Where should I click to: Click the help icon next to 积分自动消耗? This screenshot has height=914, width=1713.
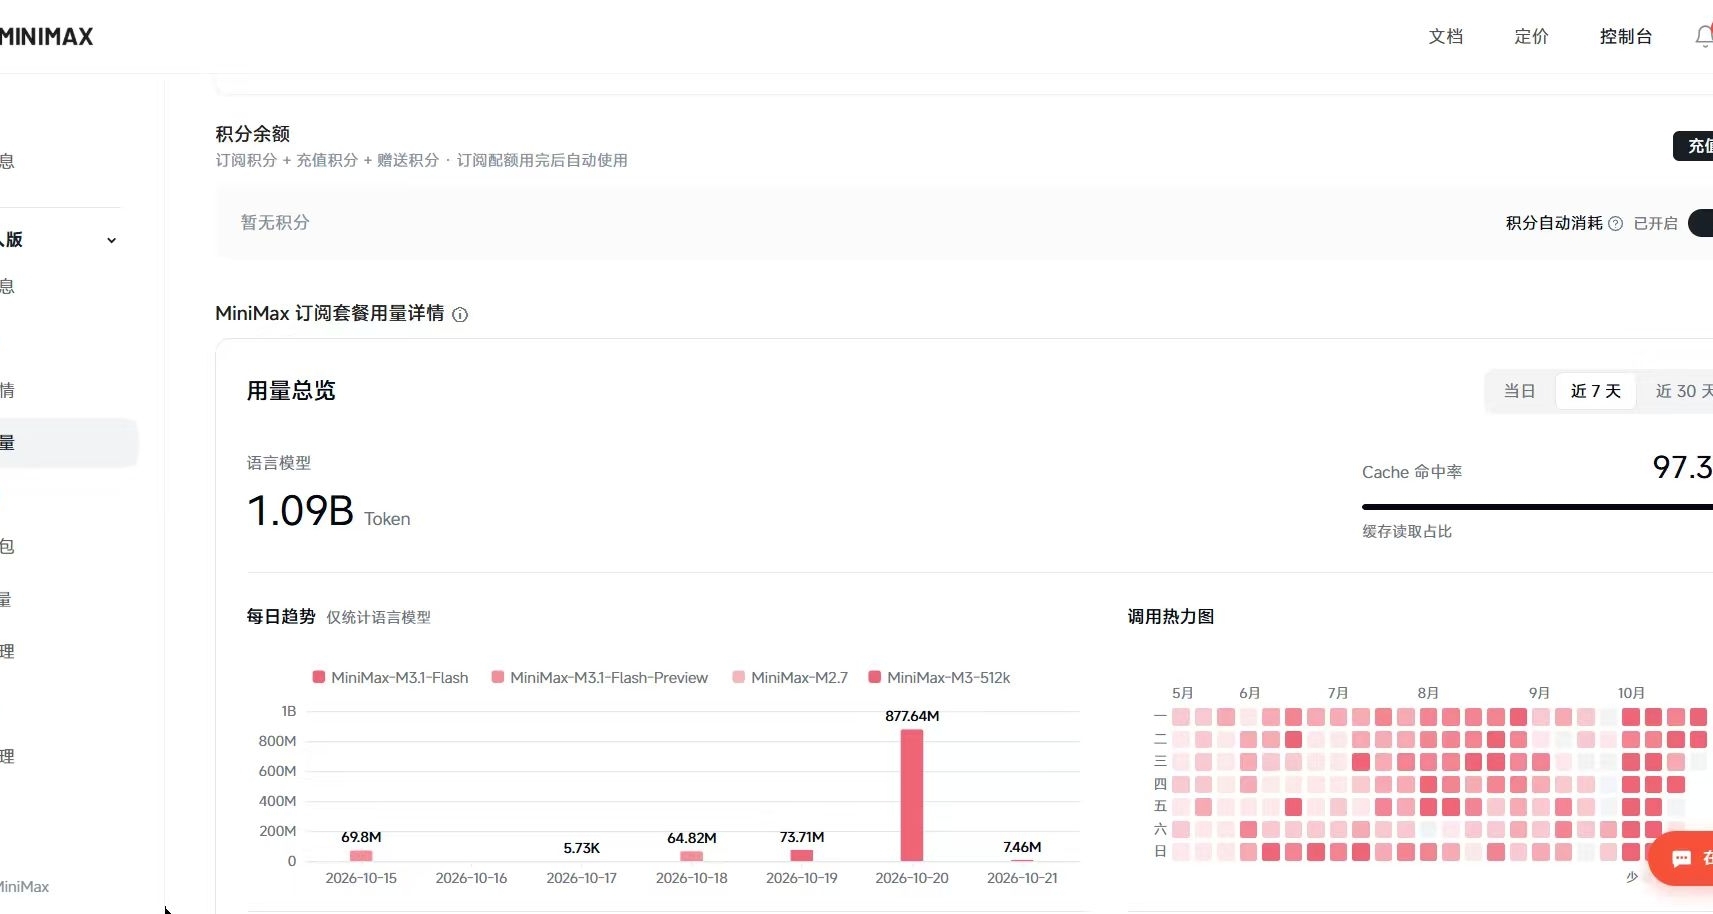[1615, 223]
